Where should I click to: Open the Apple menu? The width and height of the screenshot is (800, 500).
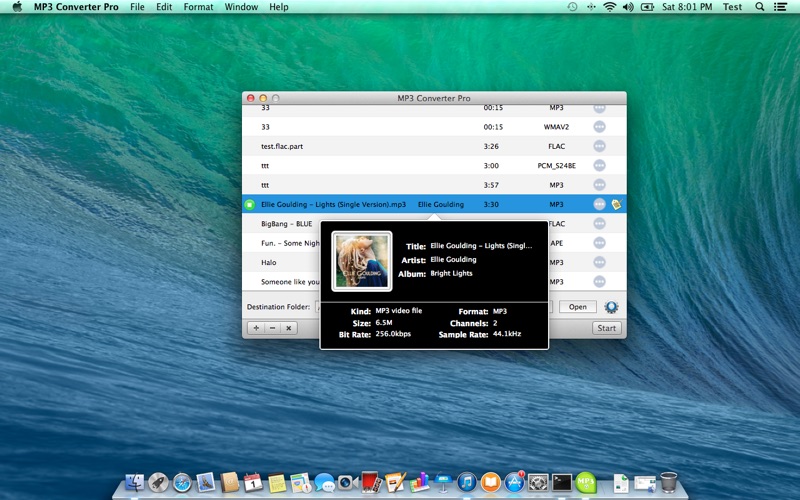17,7
